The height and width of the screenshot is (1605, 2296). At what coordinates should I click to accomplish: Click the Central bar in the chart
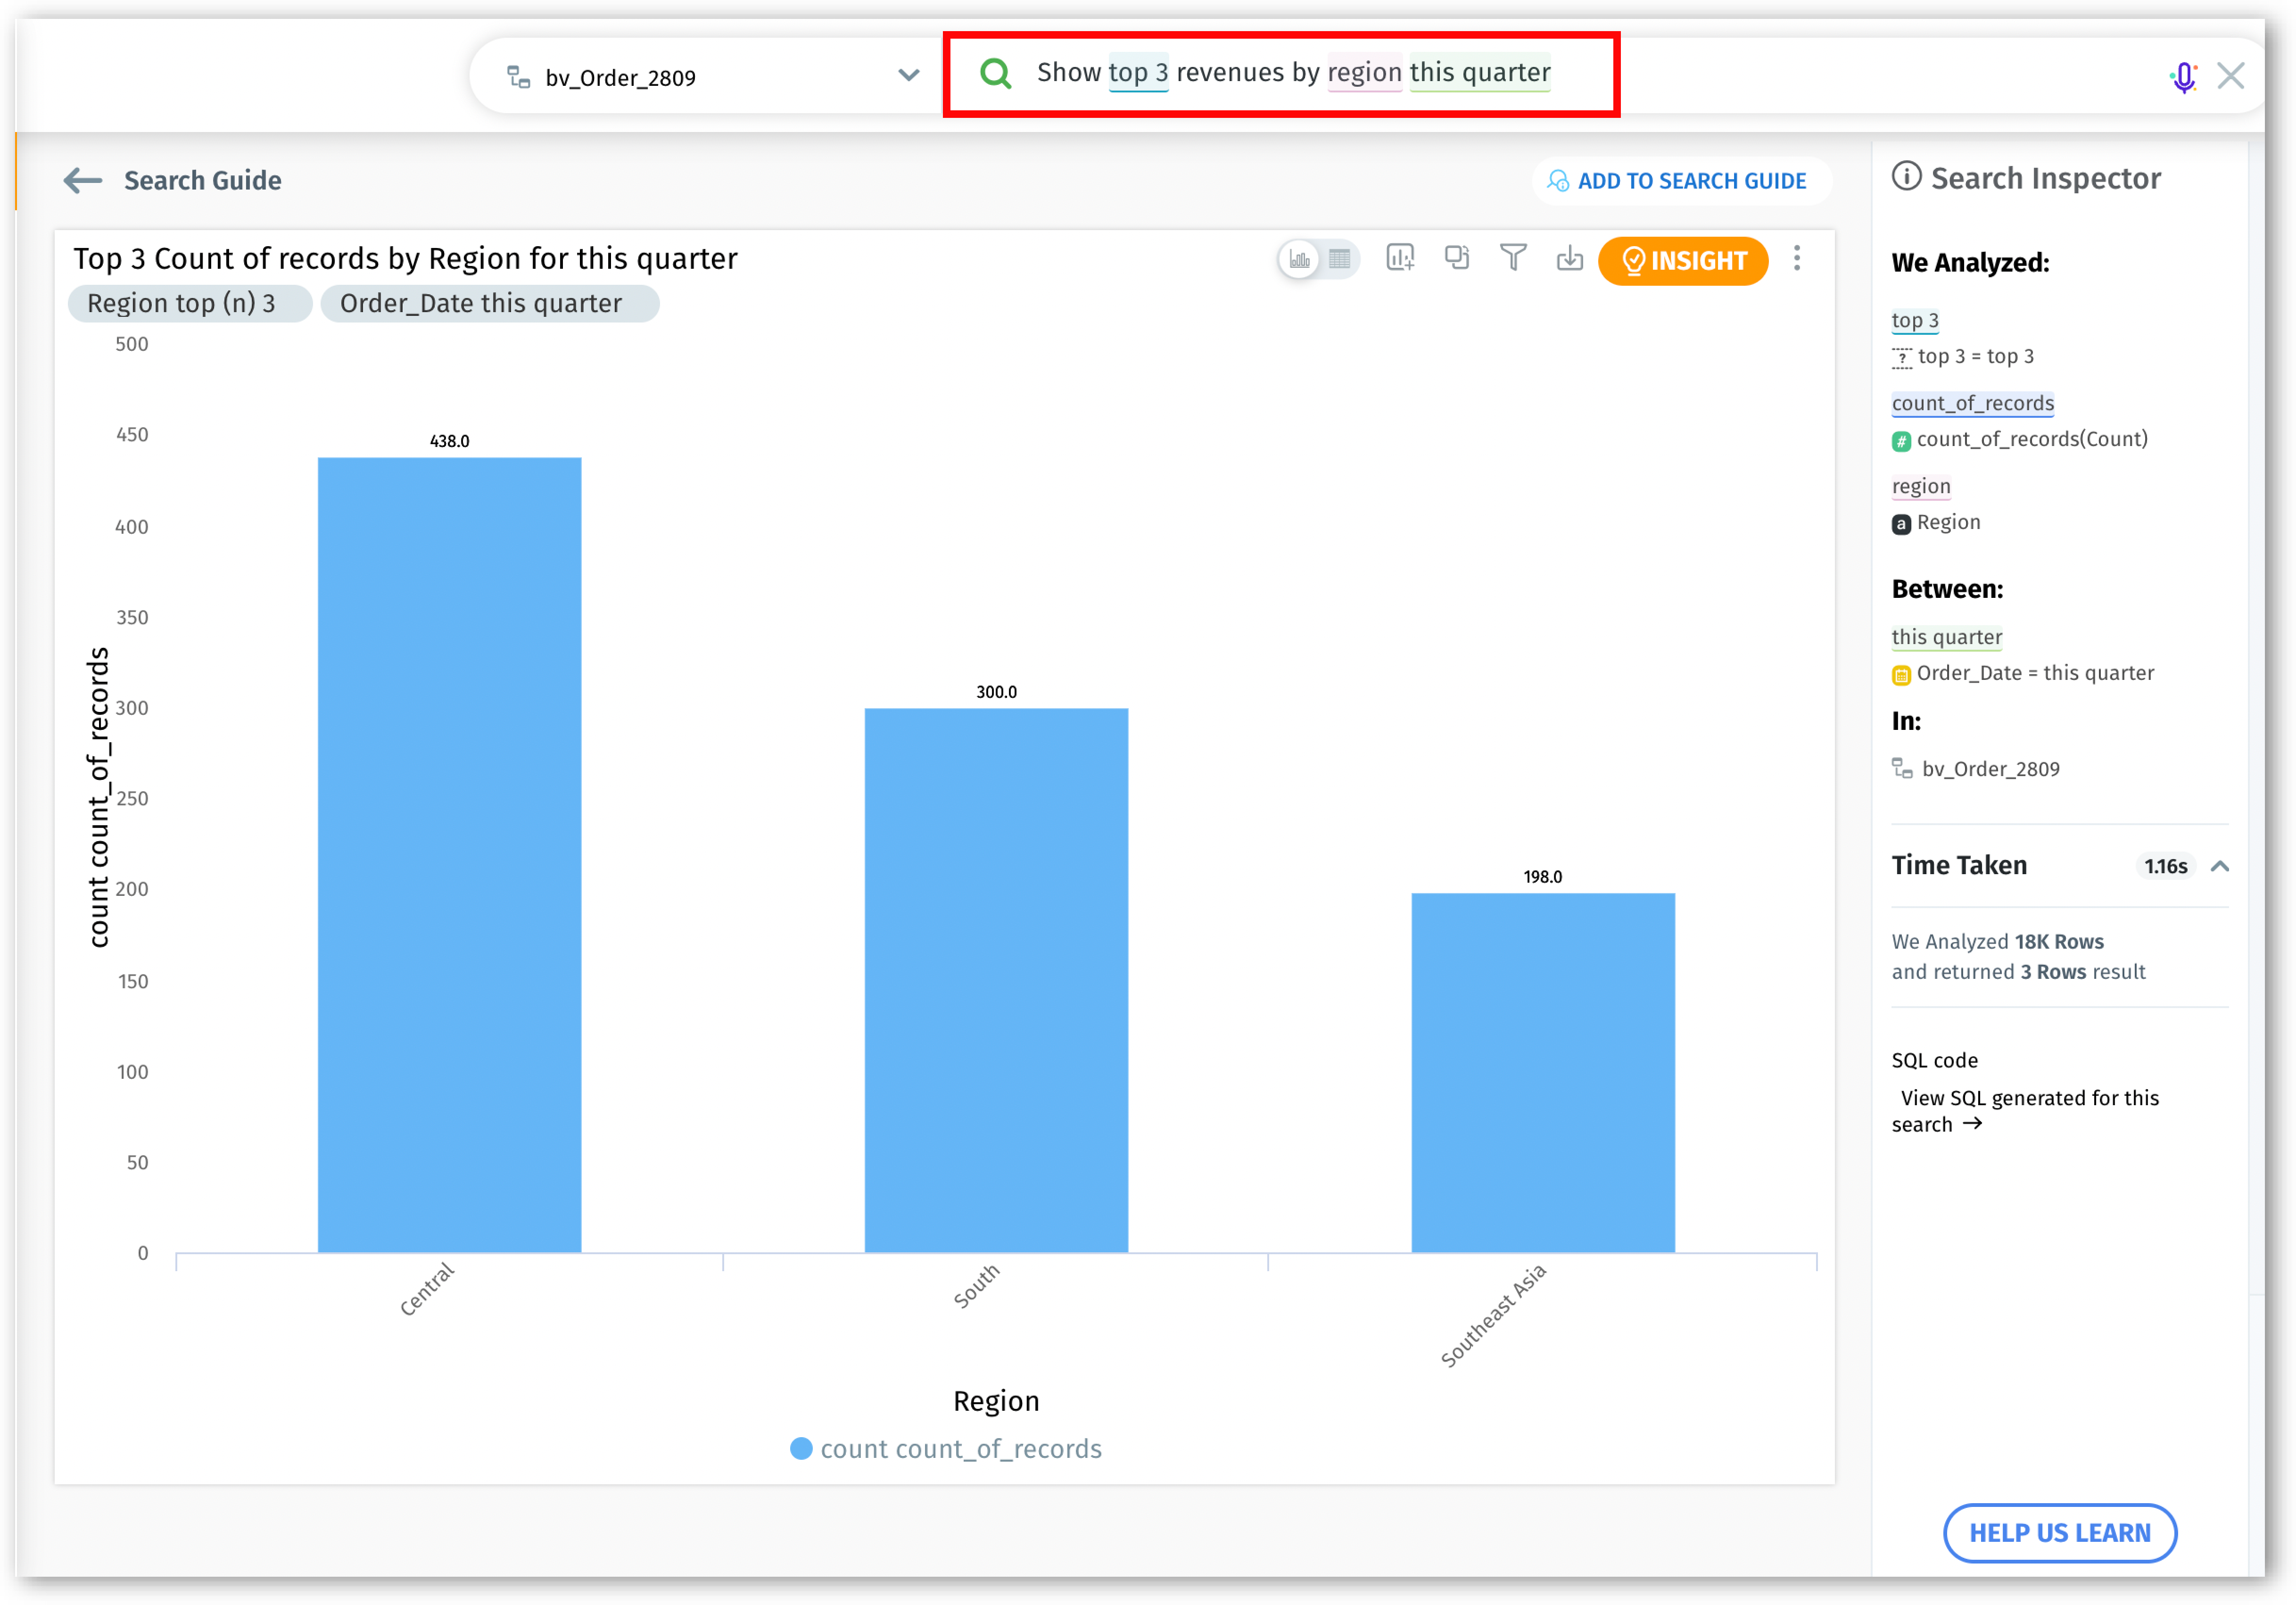pyautogui.click(x=449, y=854)
